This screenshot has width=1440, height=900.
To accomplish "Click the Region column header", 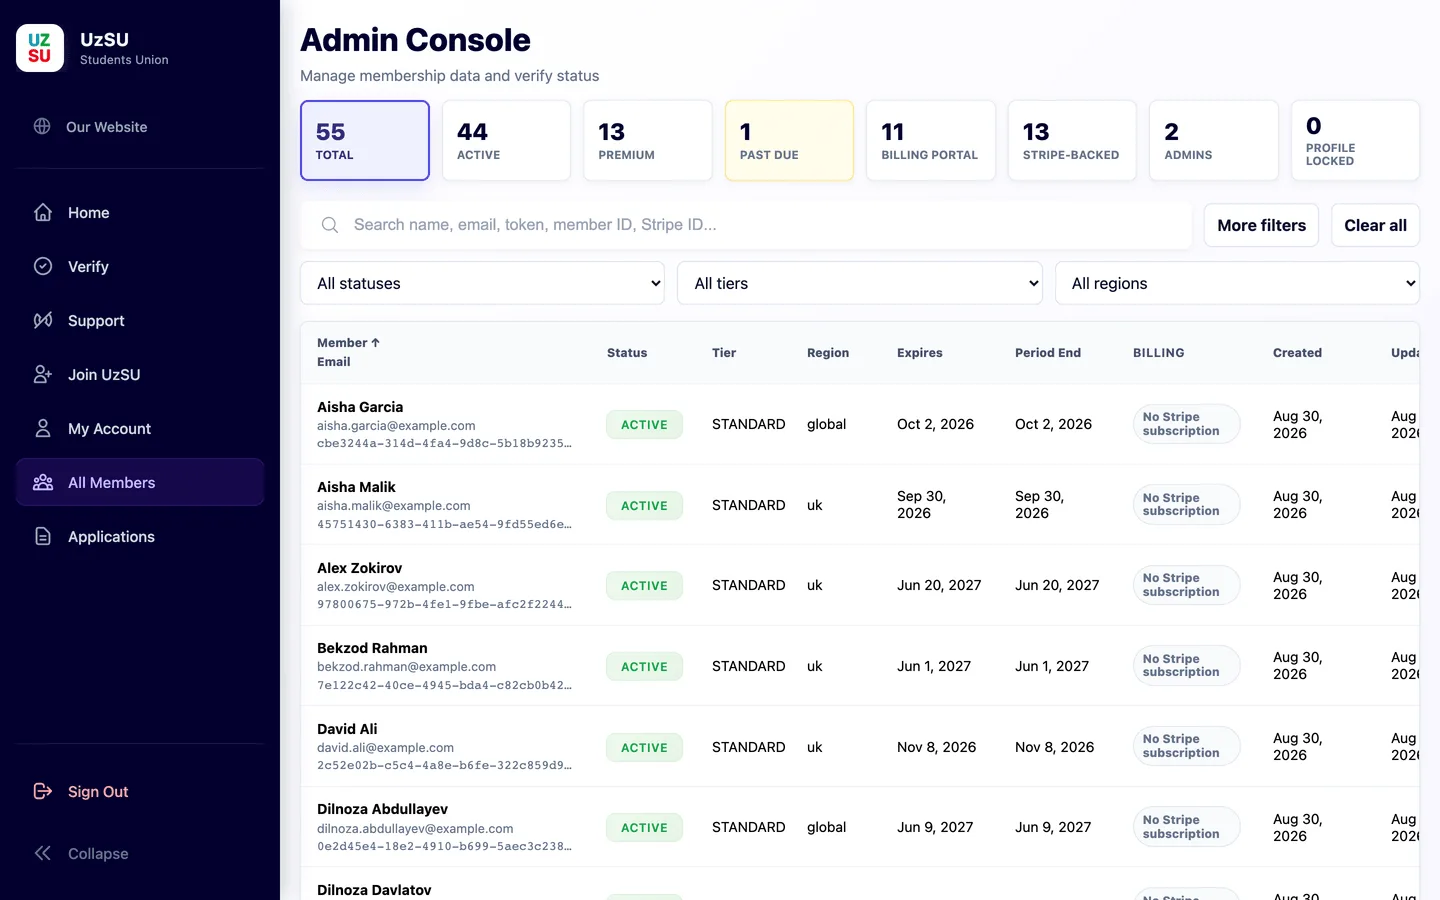I will coord(828,352).
